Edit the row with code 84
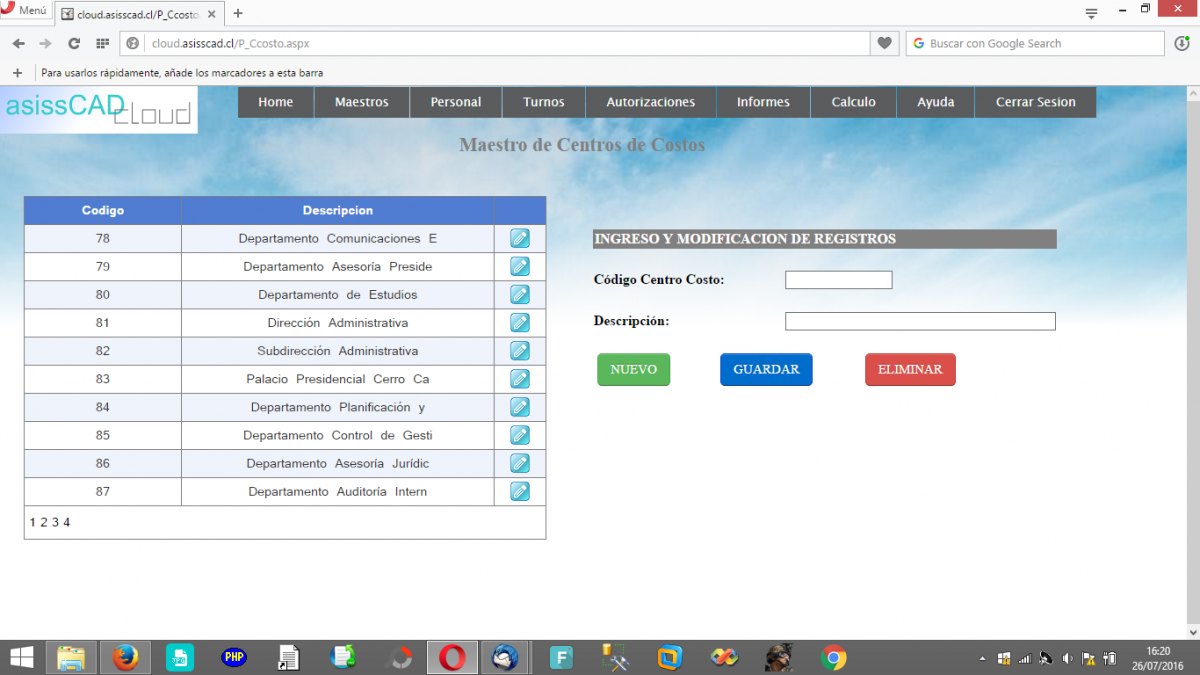Screen dimensions: 1200x675 (520, 406)
